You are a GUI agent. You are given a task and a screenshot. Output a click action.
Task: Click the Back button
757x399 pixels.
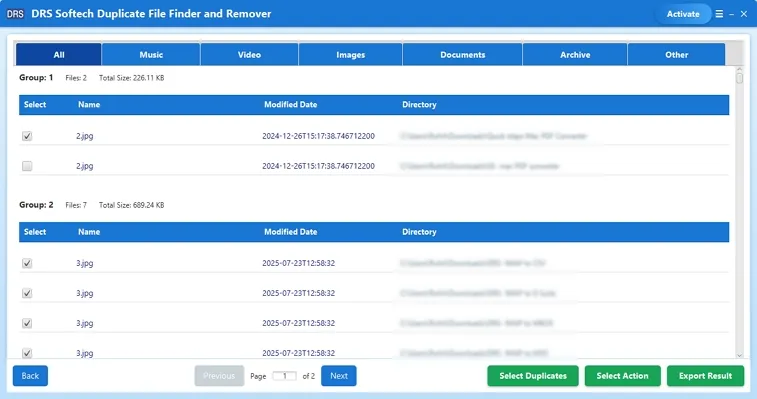[30, 376]
